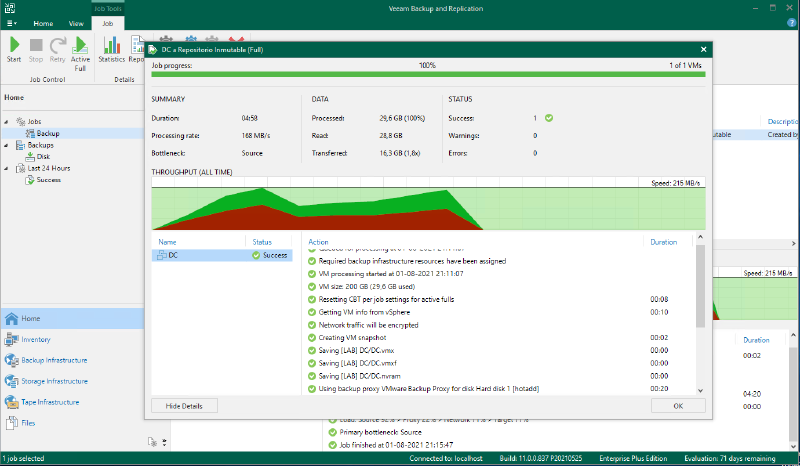
Task: Click 'Enterprise Plus Edition' in status bar
Action: (633, 458)
